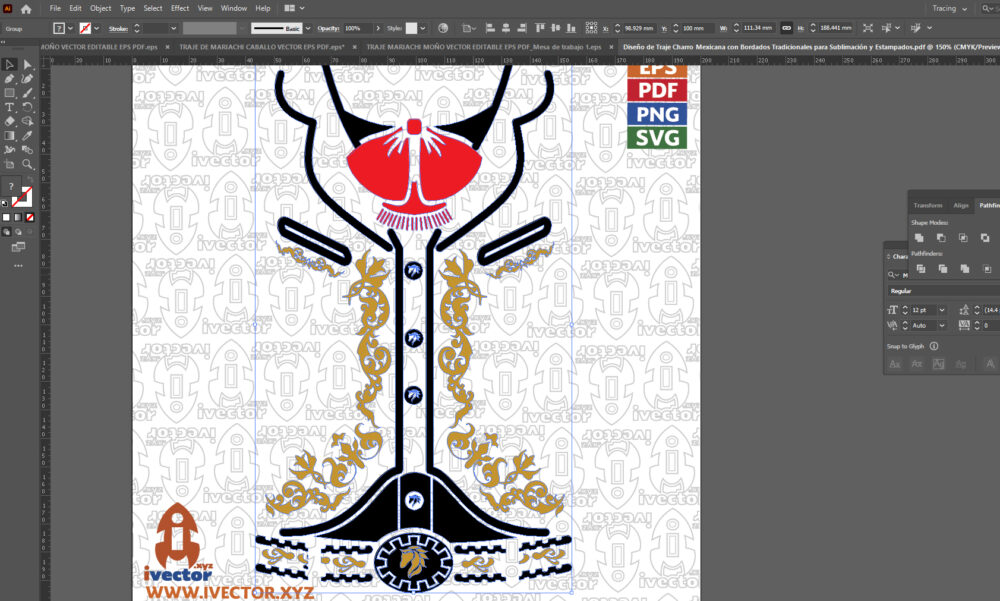The width and height of the screenshot is (1000, 601).
Task: Switch to TRAJE DE MARIACHI CABALLO document tab
Action: pos(261,47)
